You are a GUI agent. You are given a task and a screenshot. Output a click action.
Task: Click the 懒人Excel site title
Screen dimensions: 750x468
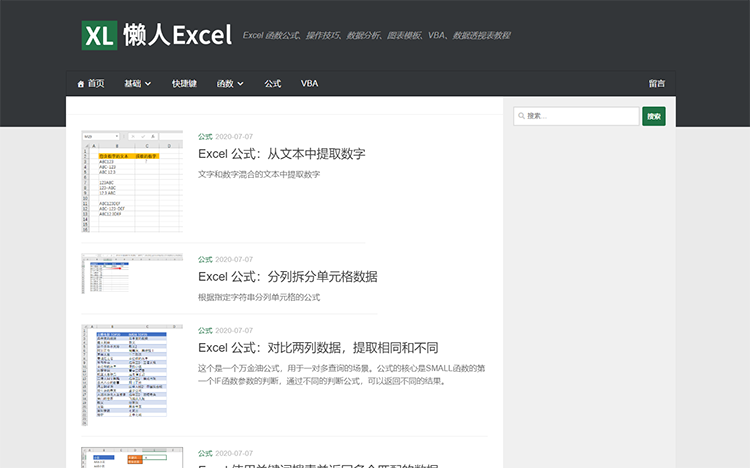pos(177,36)
